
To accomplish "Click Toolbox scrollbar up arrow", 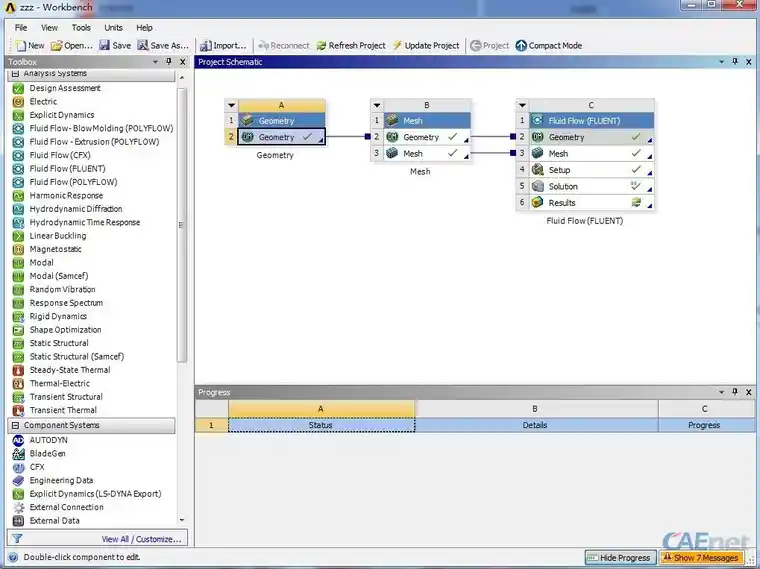I will pos(182,78).
